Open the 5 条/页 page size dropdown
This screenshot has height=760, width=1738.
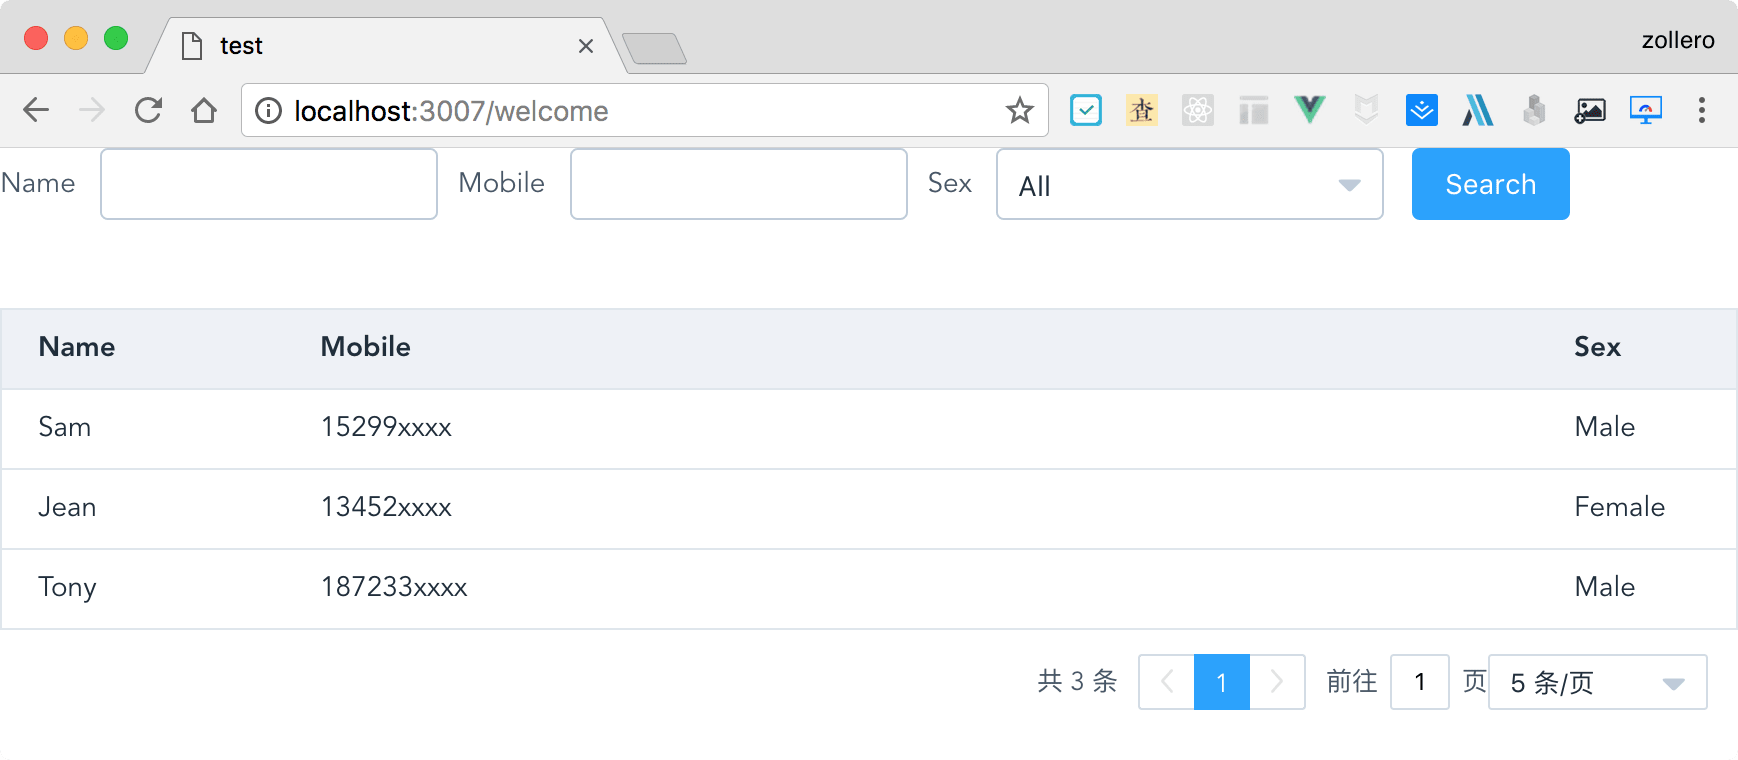[x=1597, y=682]
